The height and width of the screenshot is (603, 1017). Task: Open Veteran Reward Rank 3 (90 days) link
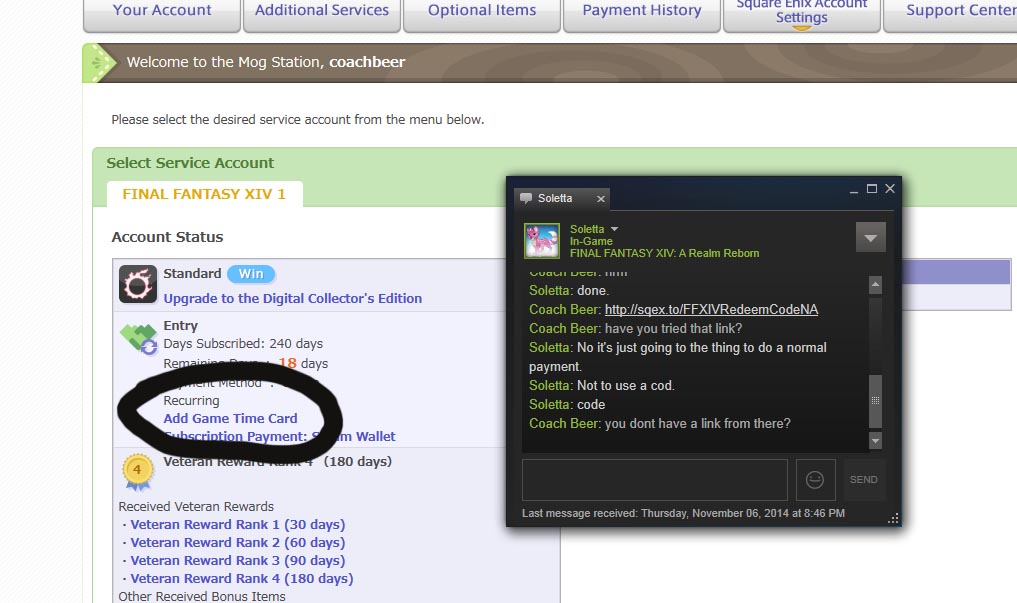237,560
